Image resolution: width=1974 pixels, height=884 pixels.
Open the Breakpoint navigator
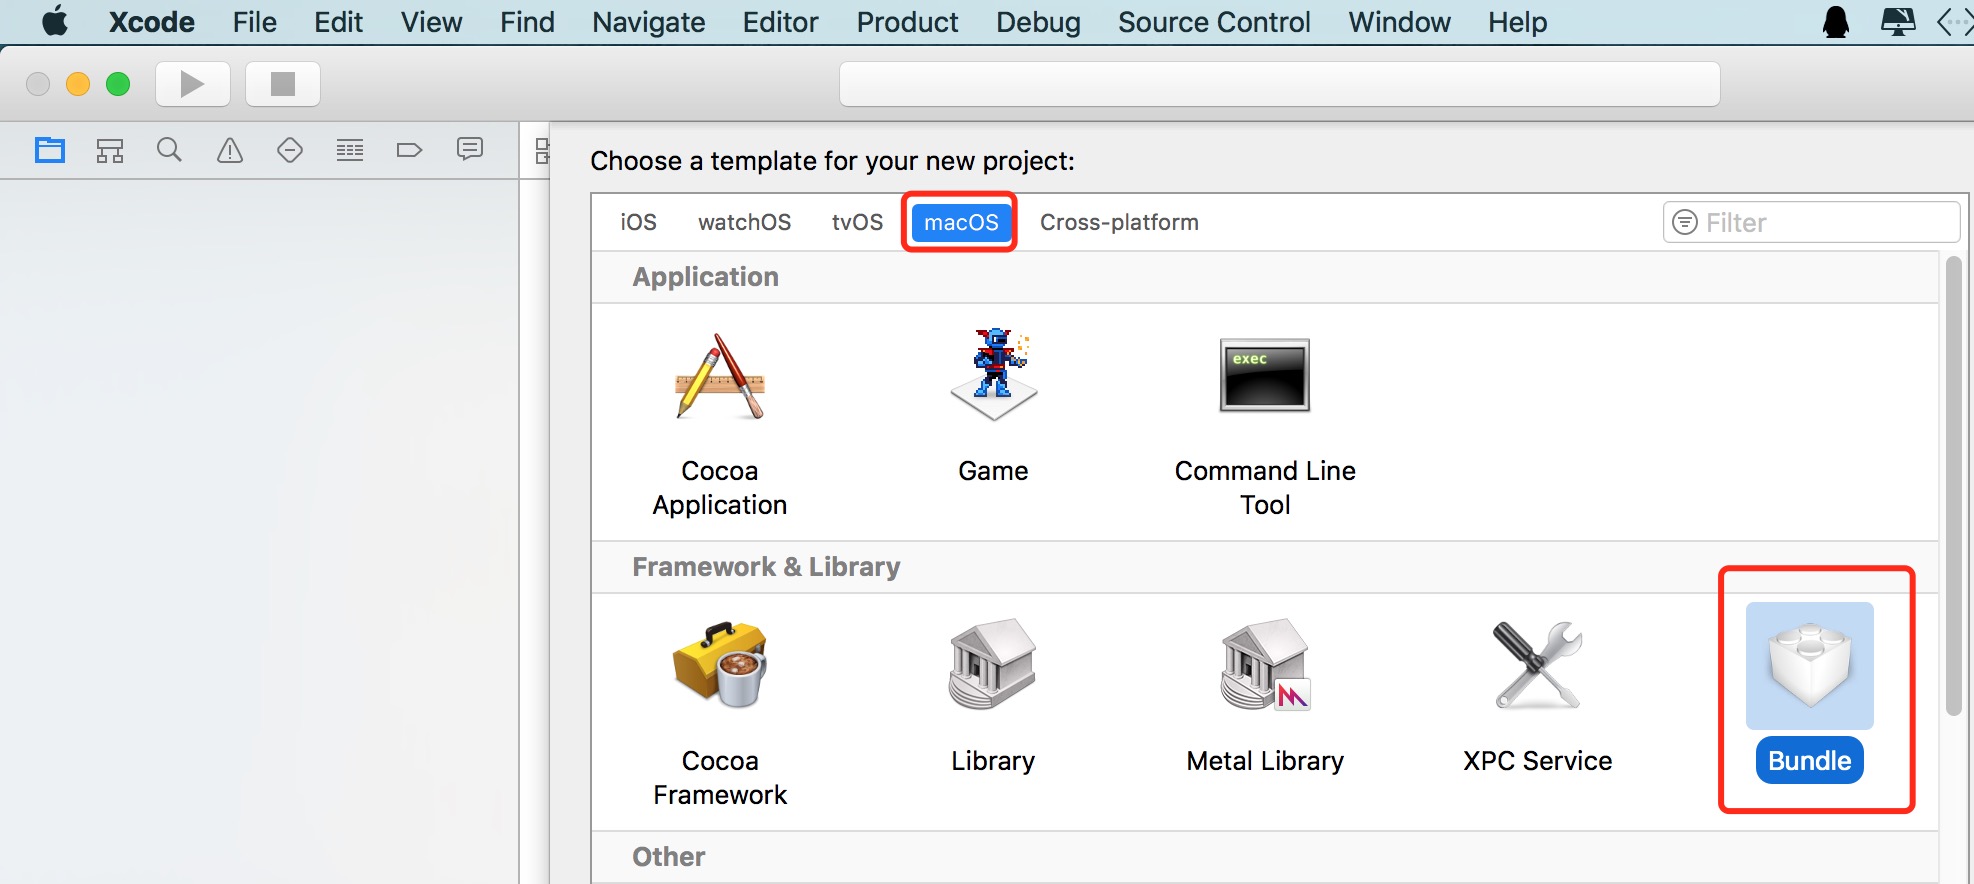tap(410, 150)
